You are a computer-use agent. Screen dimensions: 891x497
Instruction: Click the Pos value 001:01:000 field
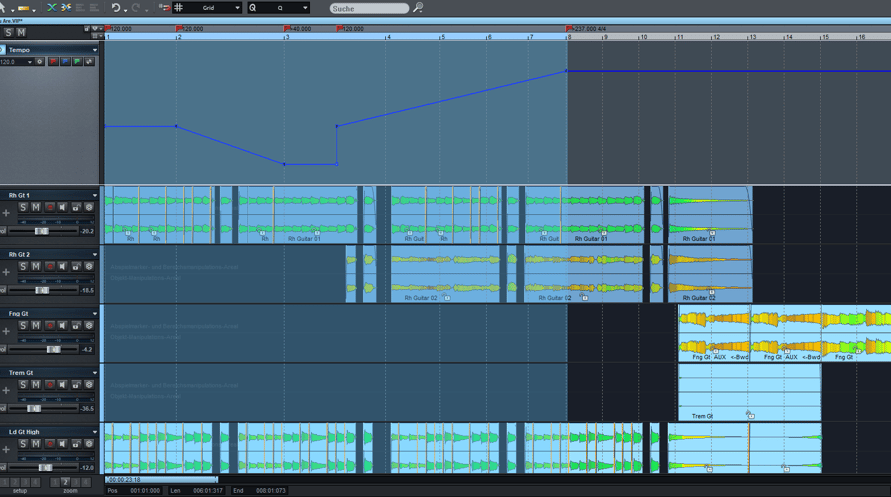145,491
